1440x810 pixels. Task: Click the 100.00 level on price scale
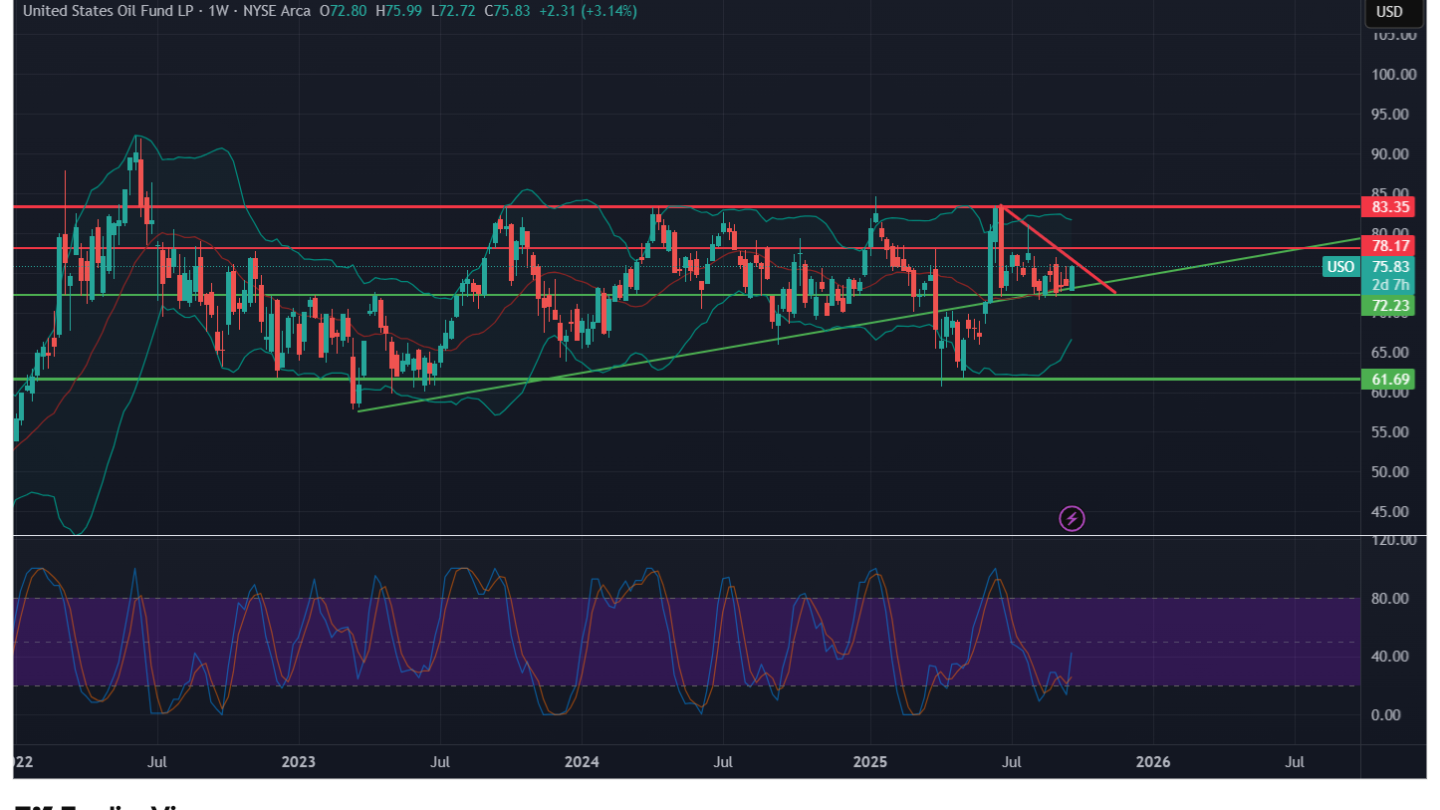pos(1394,74)
